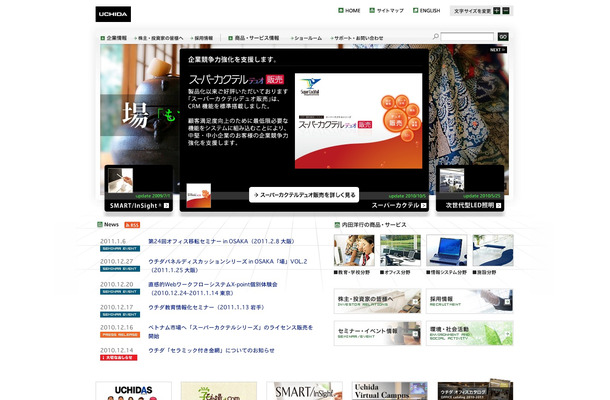Open 直感的WebワークフローシステムX-point news link
The image size is (610, 400).
pyautogui.click(x=213, y=288)
